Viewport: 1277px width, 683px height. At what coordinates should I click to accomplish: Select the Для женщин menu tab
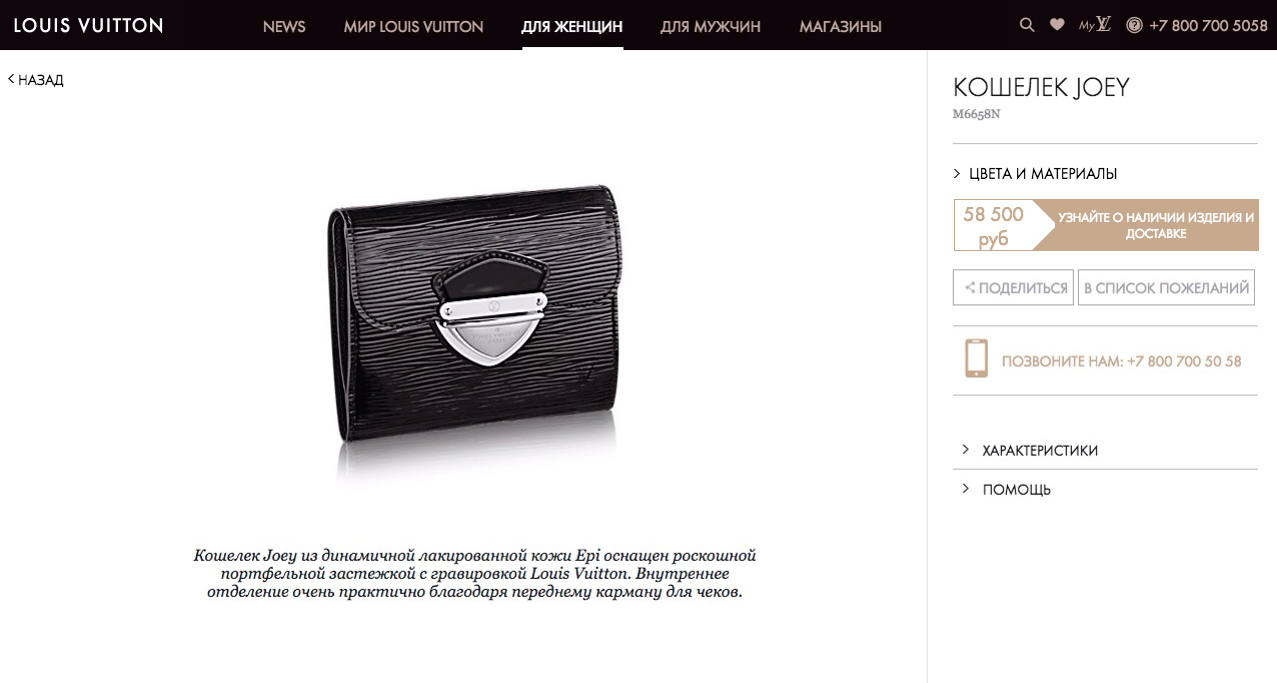pos(572,26)
